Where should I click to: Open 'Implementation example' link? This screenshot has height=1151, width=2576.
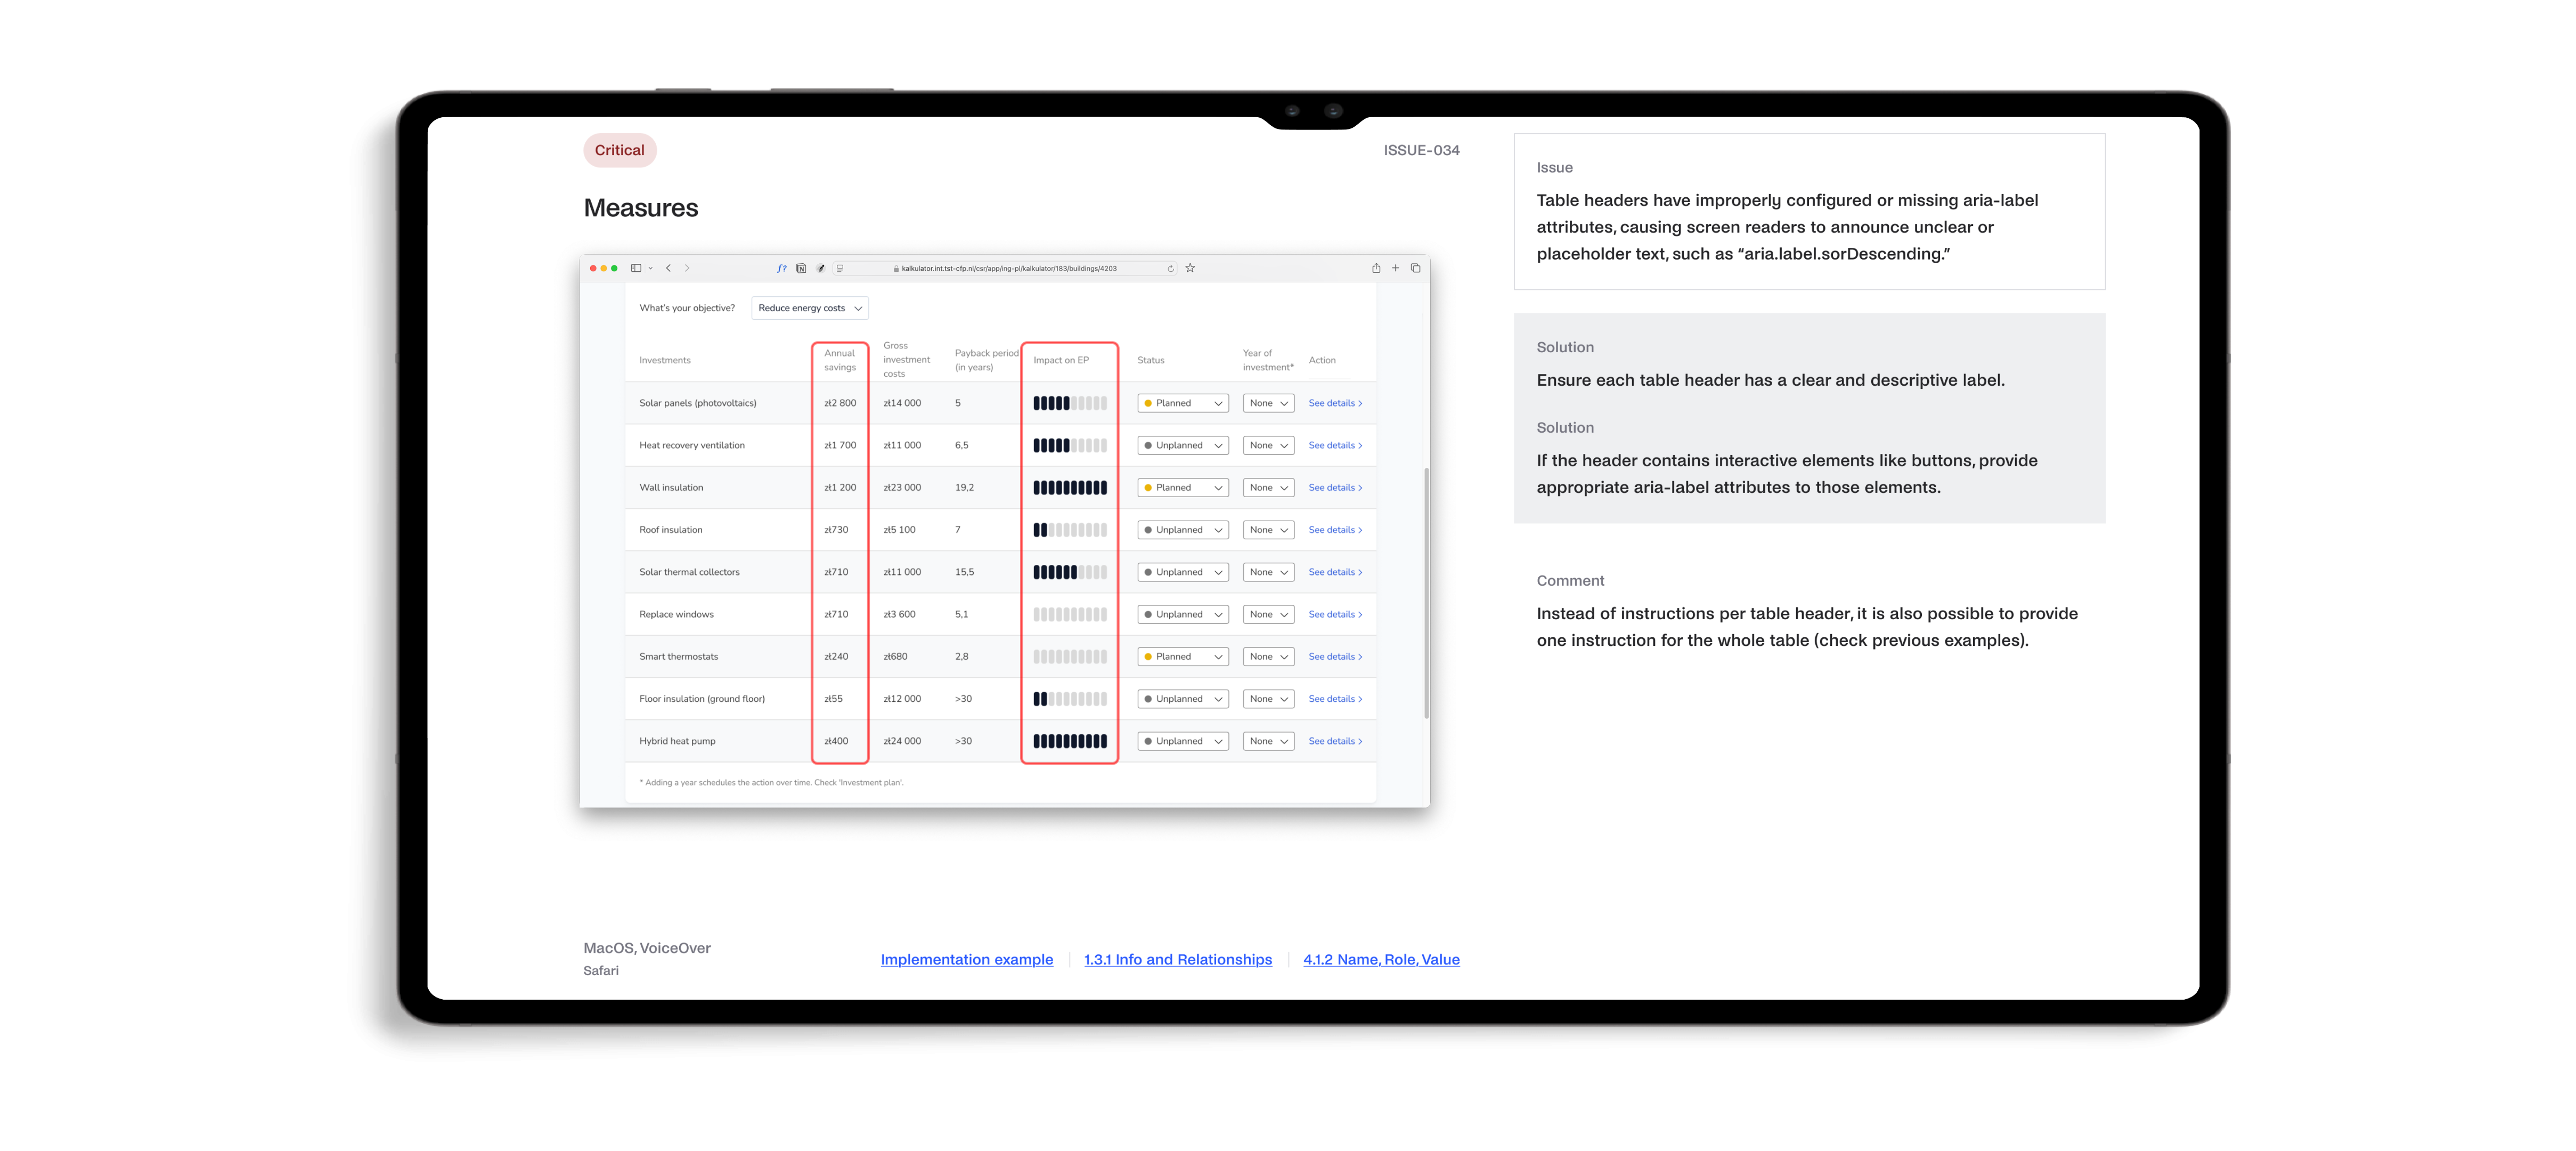966,959
